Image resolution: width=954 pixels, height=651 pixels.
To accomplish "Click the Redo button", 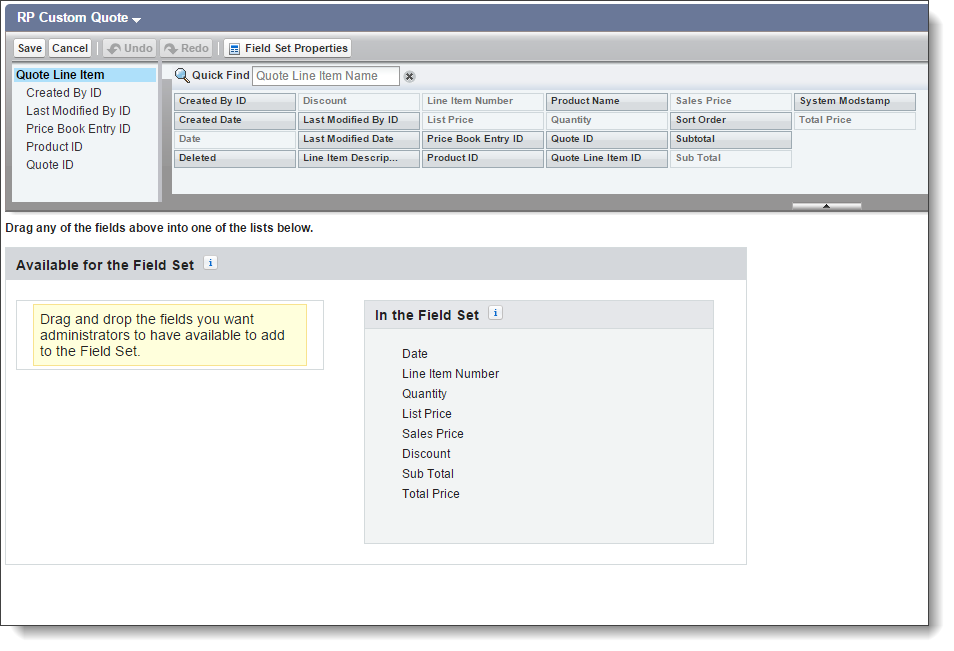I will [186, 48].
